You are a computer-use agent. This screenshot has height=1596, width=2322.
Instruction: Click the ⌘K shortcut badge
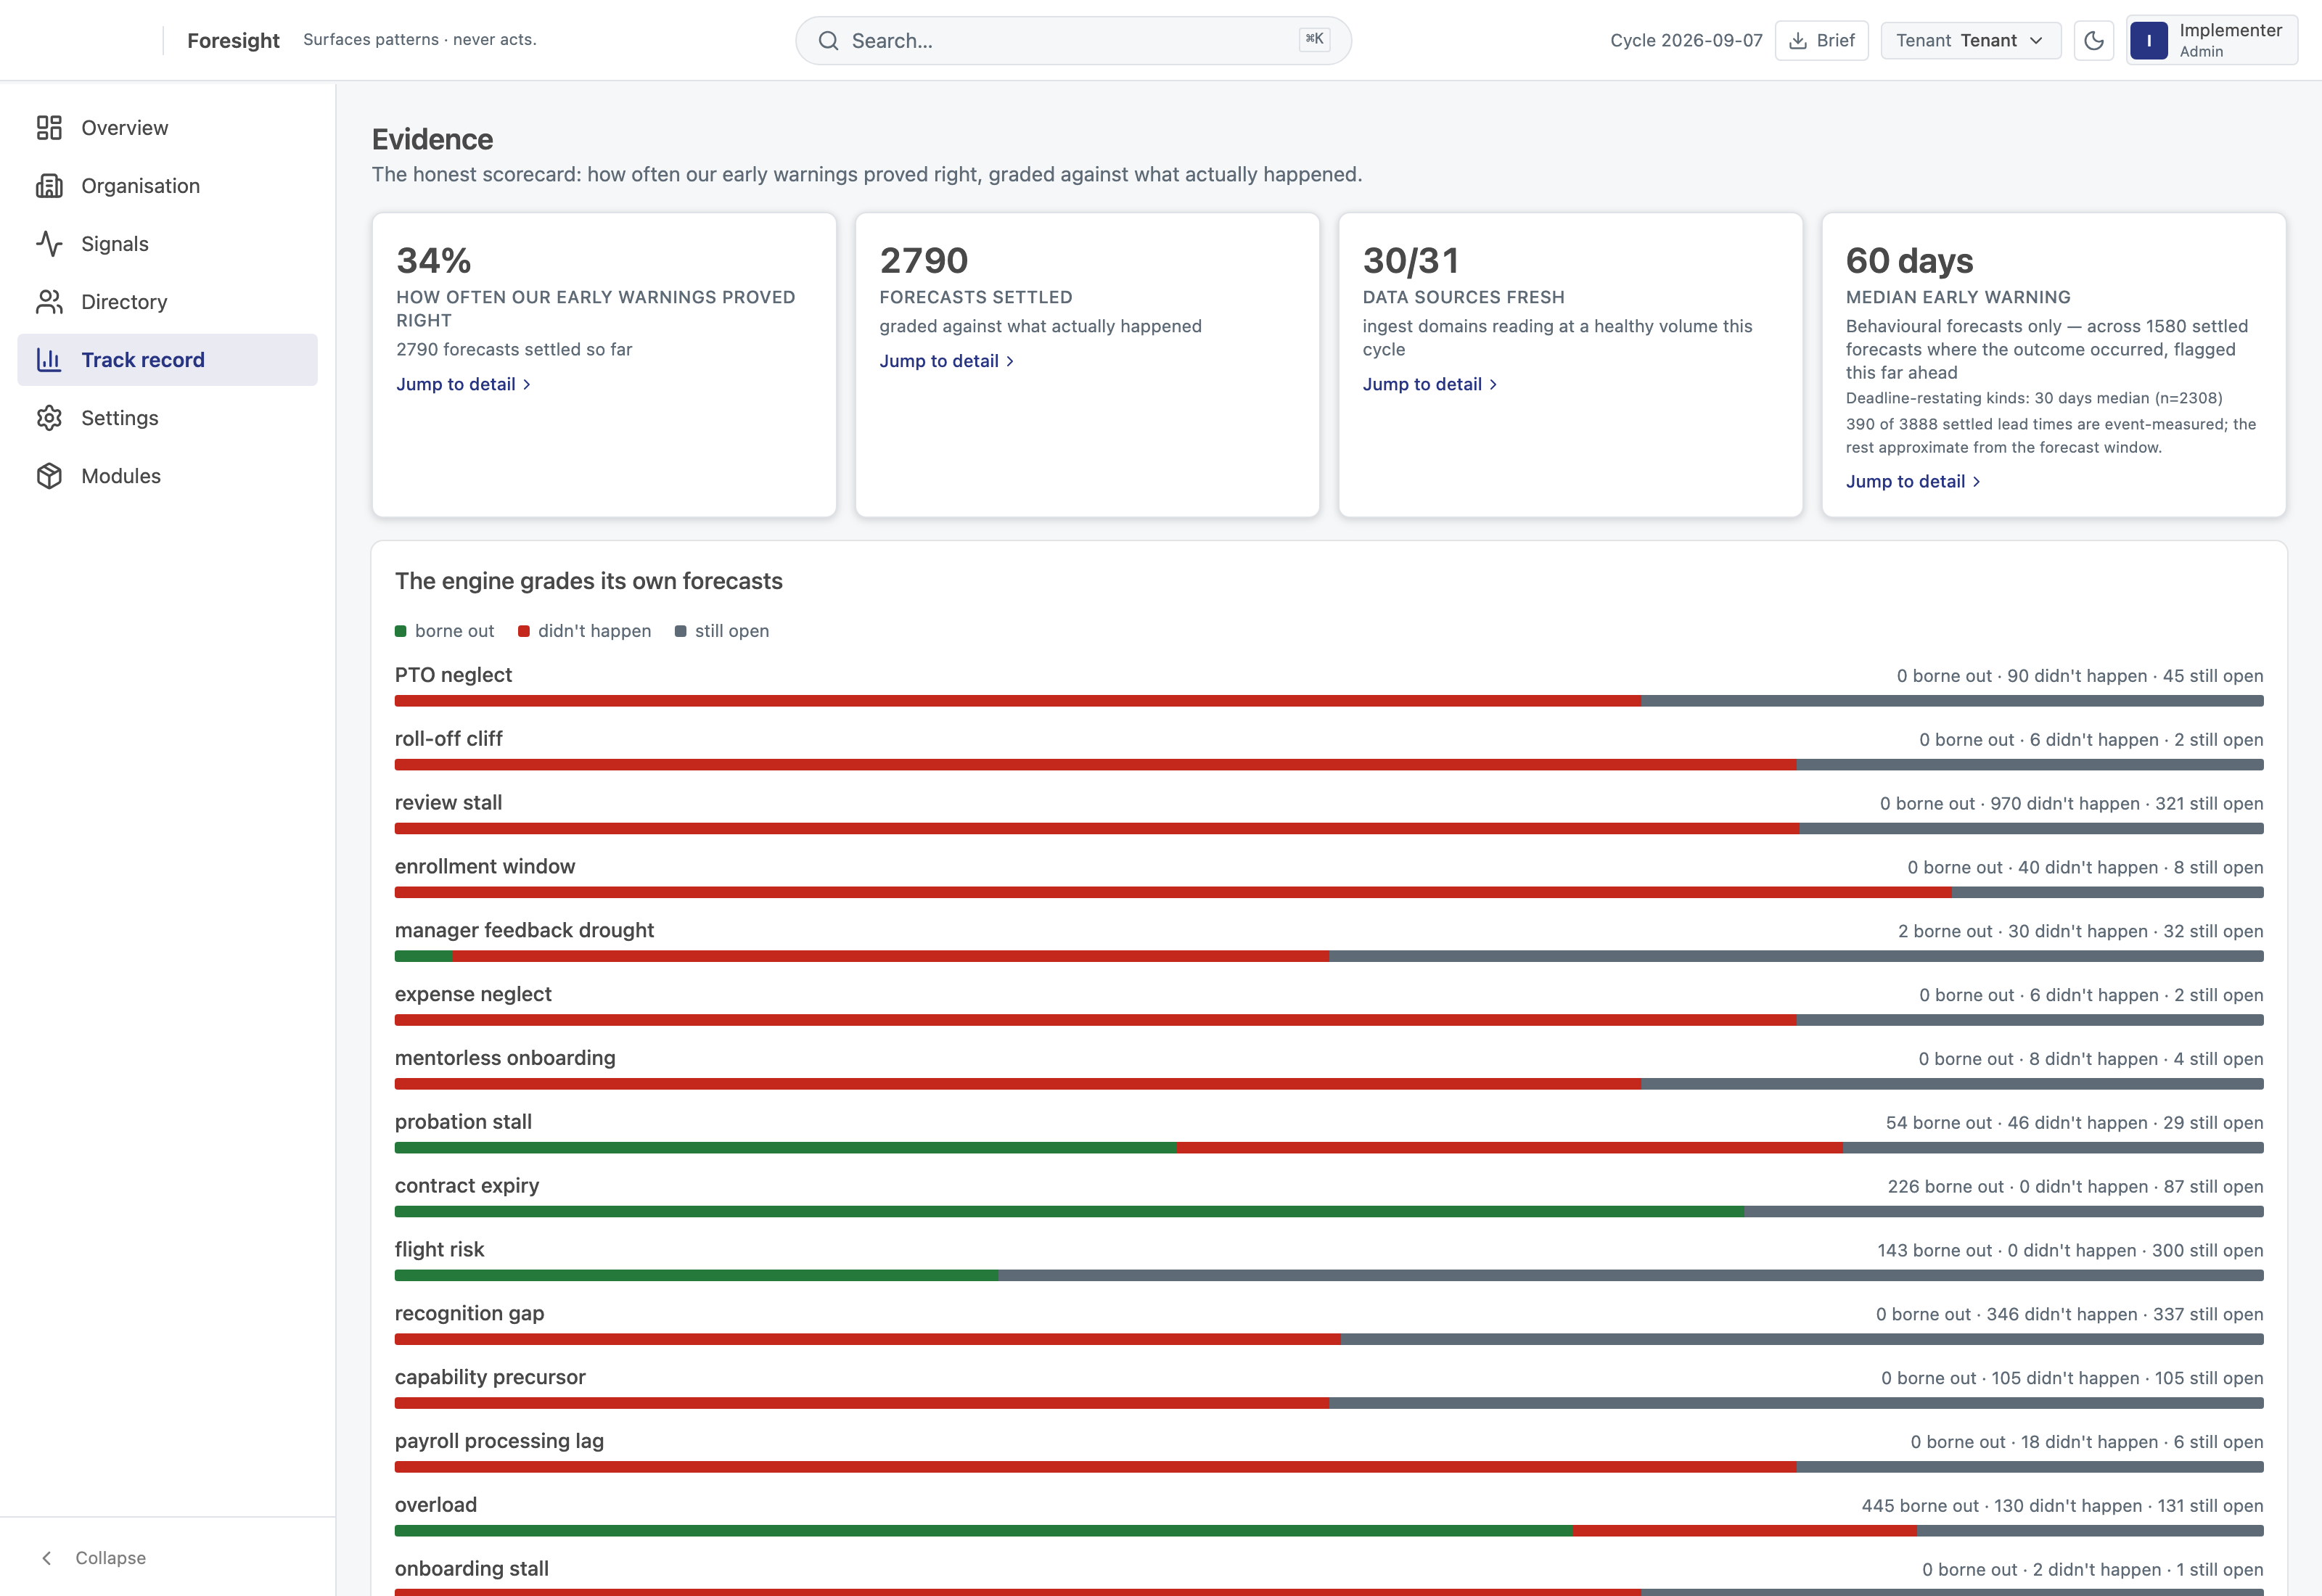point(1314,39)
